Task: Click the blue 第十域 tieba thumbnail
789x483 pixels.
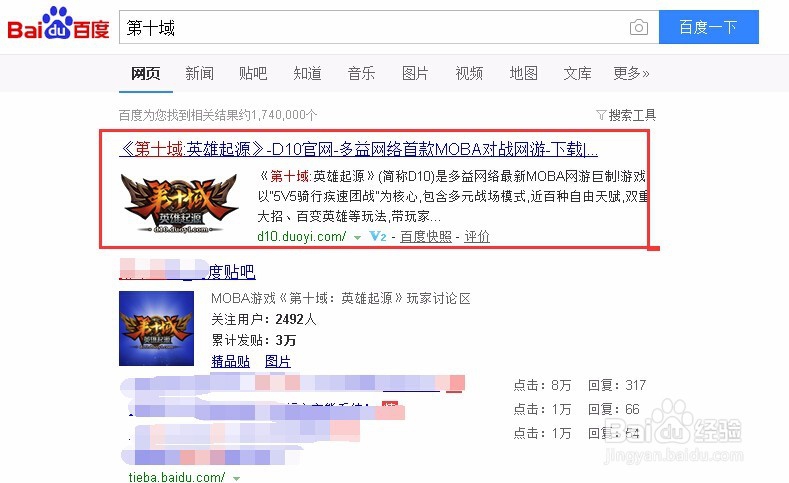Action: (156, 328)
